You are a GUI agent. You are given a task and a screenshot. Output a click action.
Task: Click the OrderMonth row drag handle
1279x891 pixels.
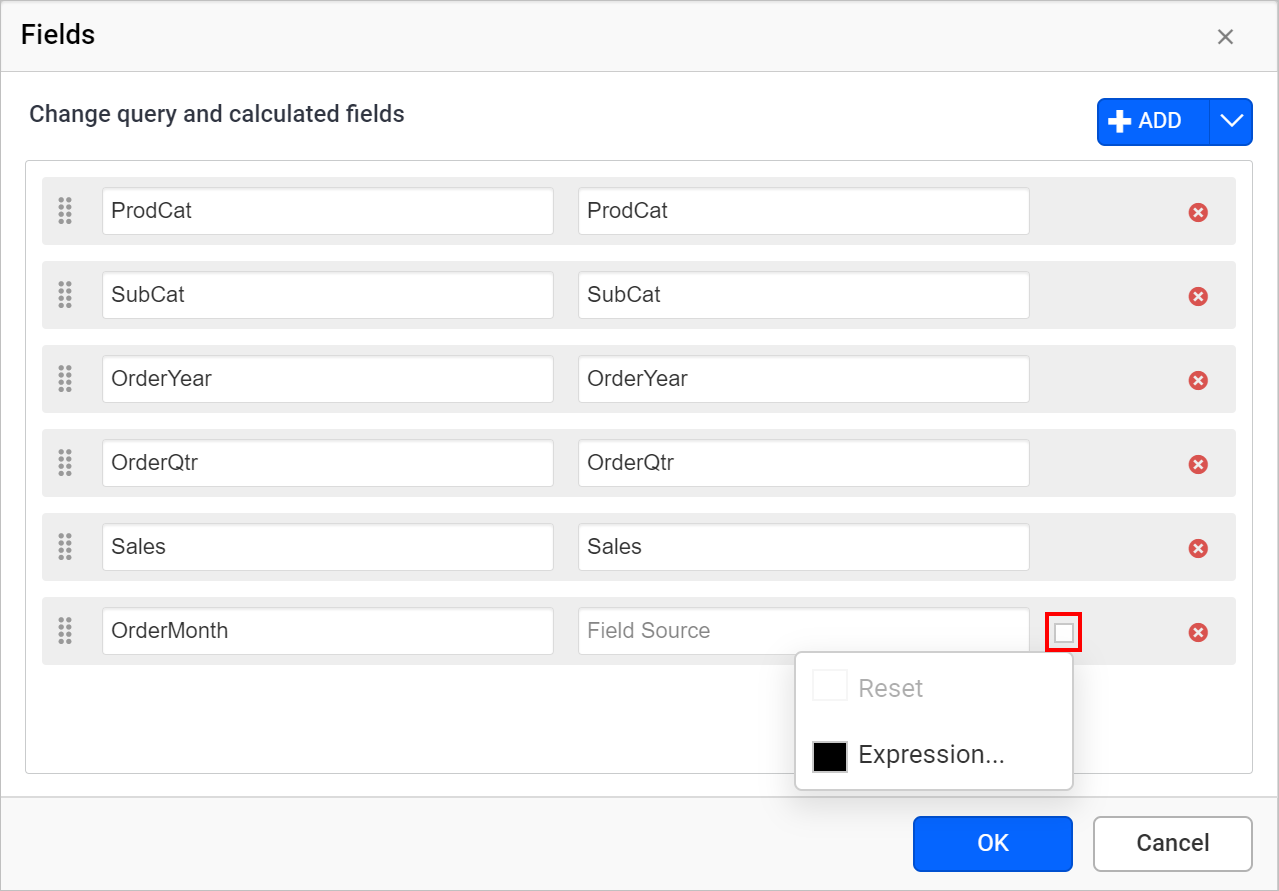click(x=65, y=631)
